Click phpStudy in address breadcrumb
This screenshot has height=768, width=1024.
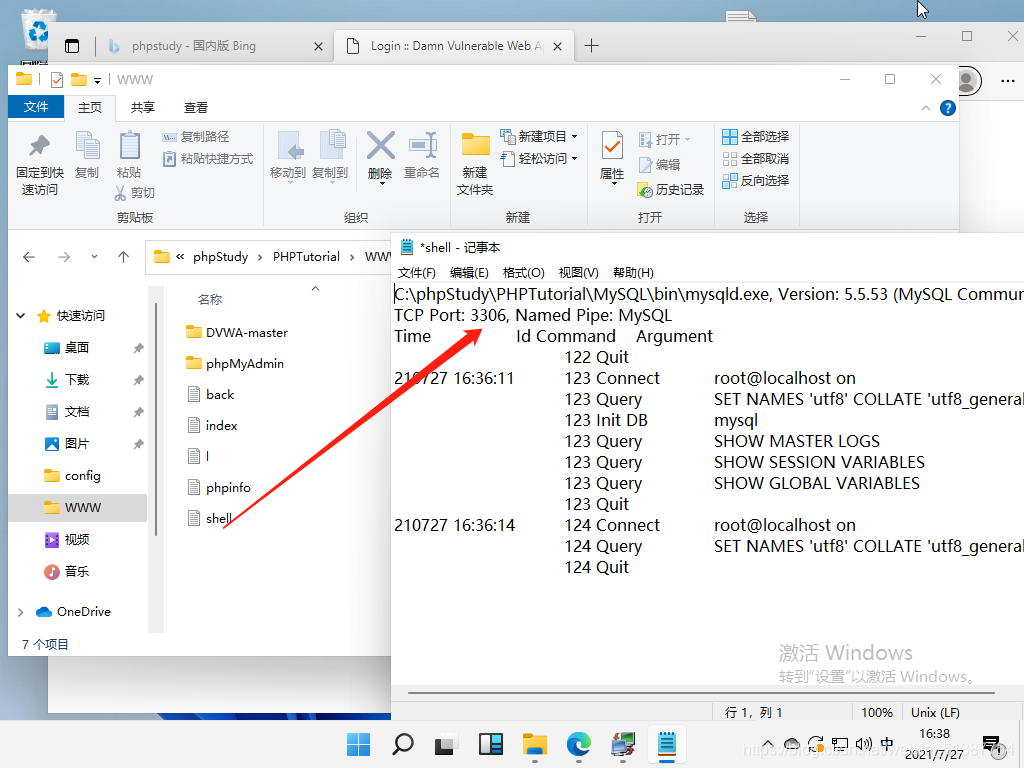(220, 257)
